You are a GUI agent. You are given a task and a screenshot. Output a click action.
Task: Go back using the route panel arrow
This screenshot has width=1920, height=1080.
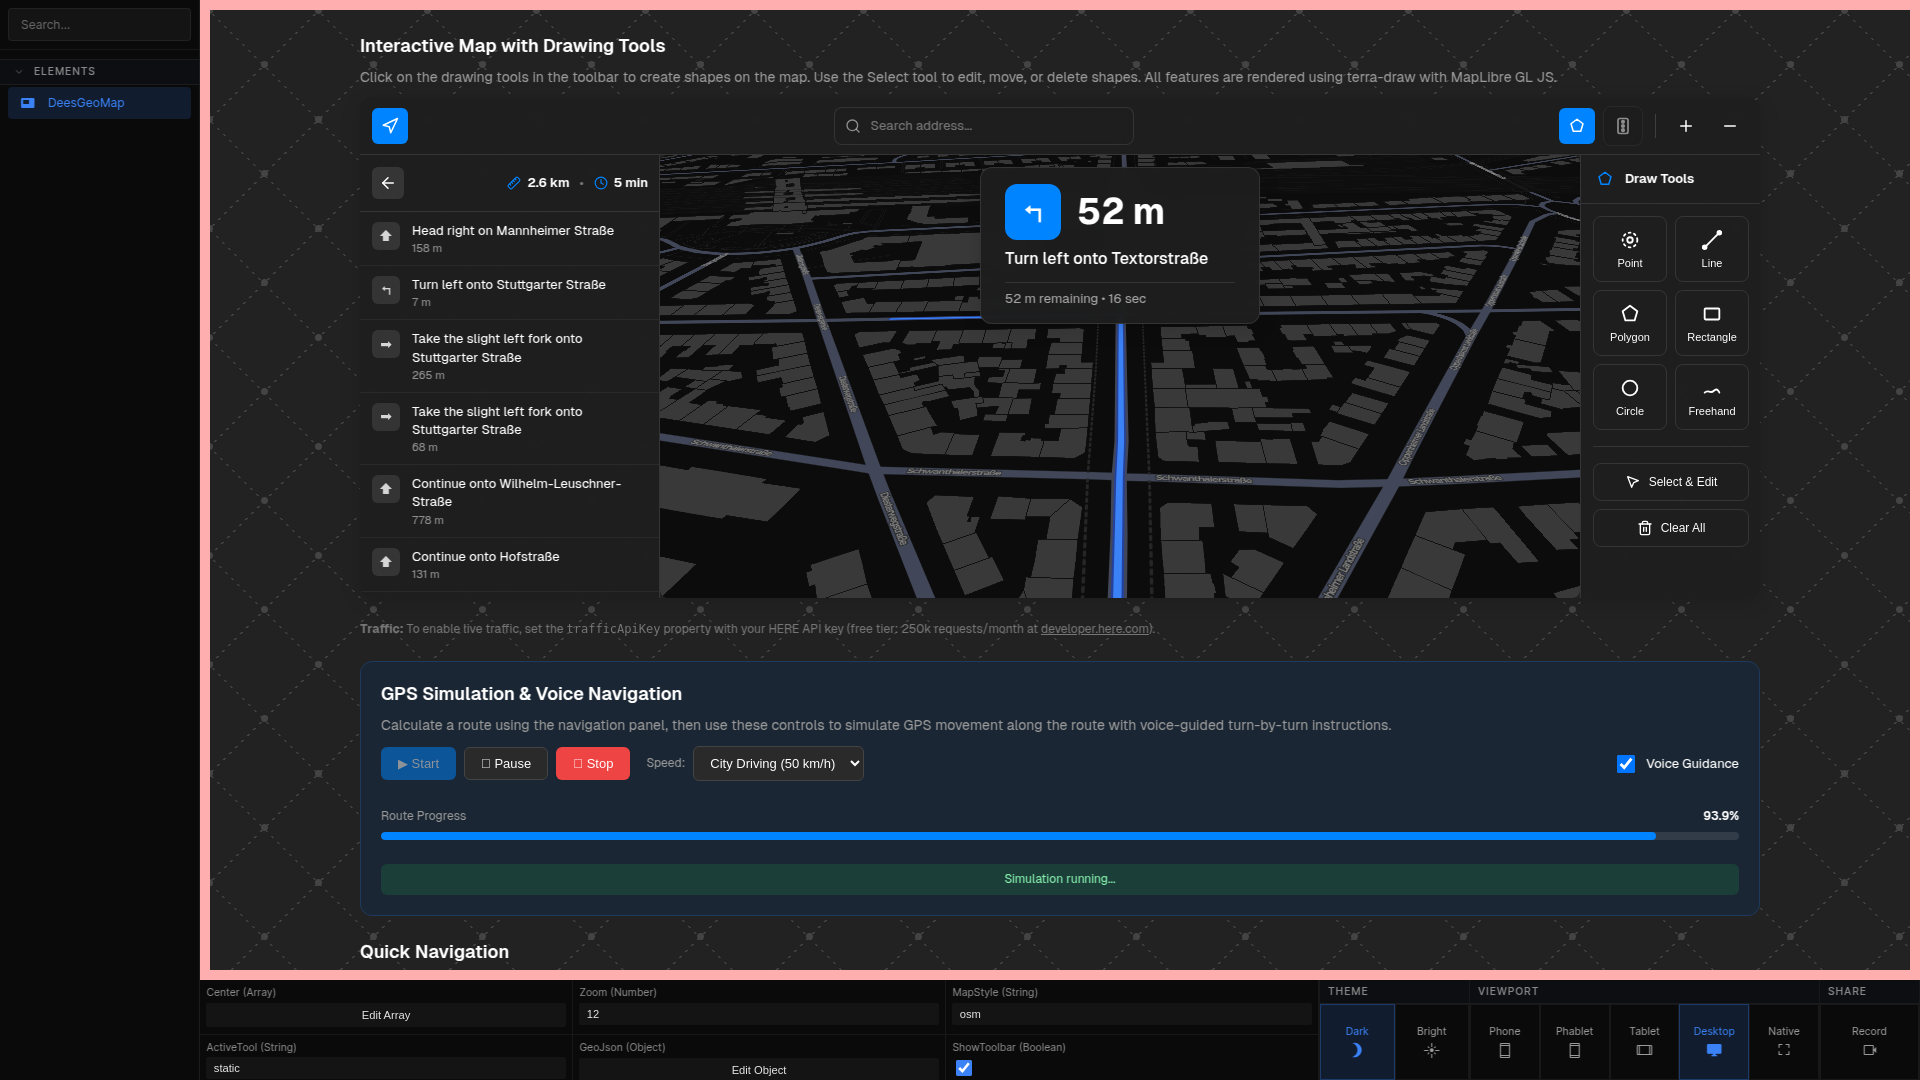[x=388, y=183]
